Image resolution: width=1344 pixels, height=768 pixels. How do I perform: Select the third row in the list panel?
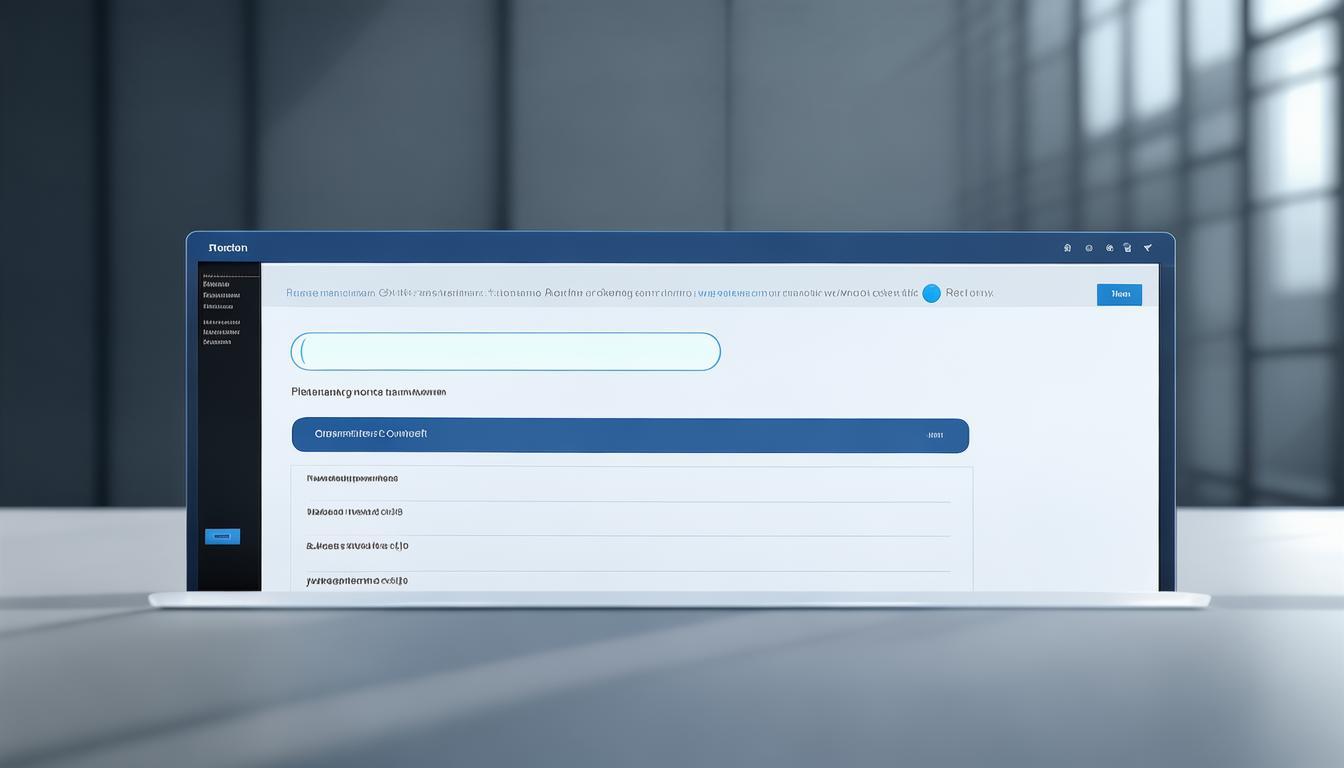[357, 546]
